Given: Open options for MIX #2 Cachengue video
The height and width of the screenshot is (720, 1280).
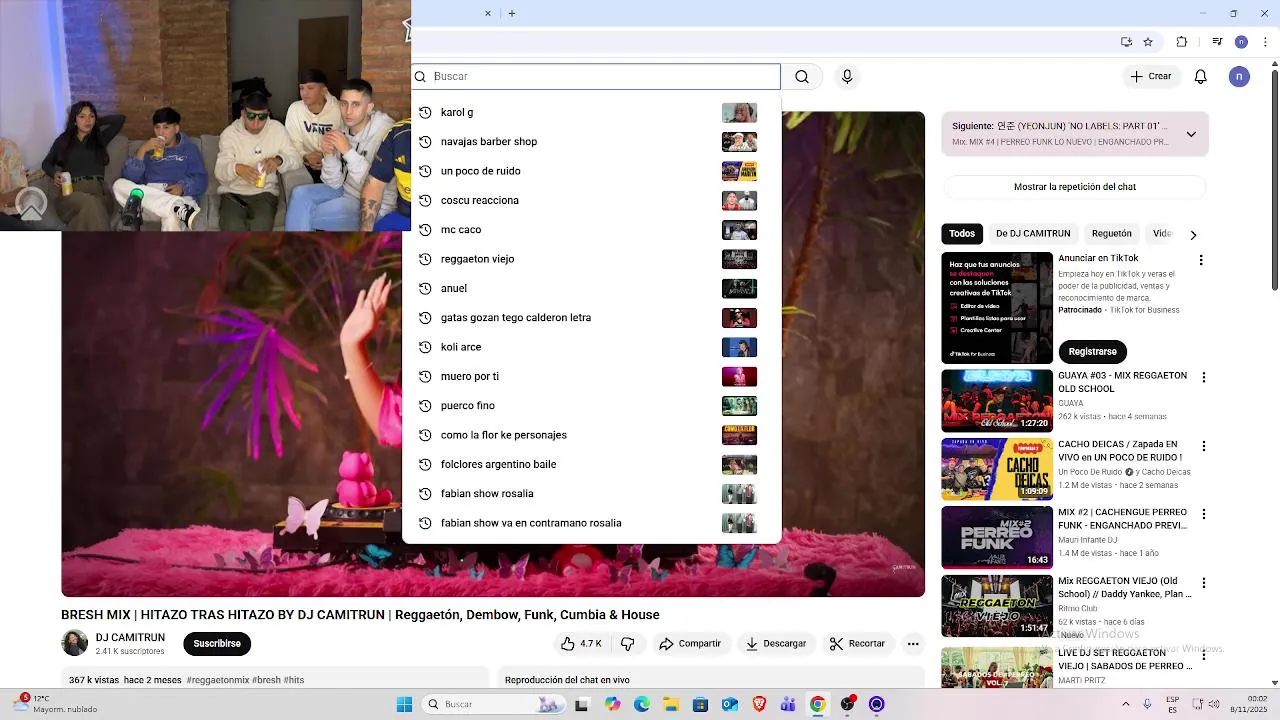Looking at the screenshot, I should pyautogui.click(x=1204, y=514).
